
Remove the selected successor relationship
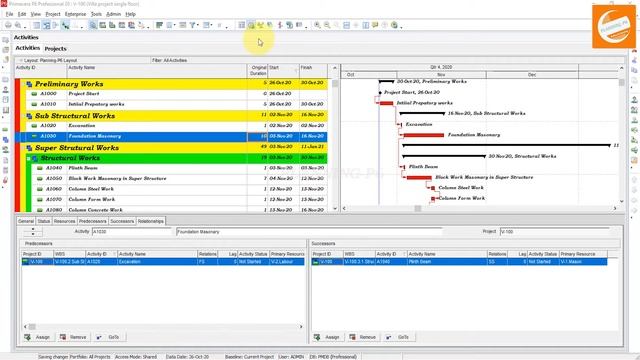(362, 337)
